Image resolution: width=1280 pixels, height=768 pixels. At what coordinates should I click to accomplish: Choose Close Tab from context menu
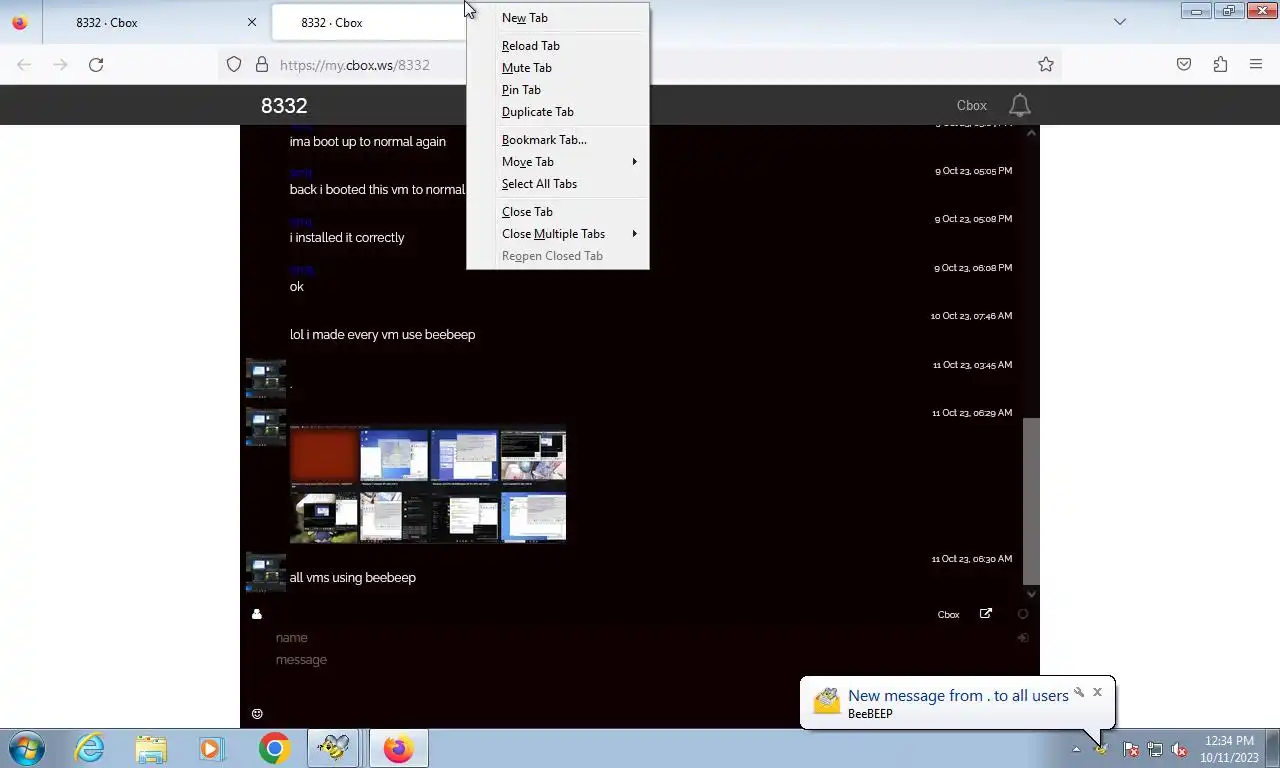[558, 212]
